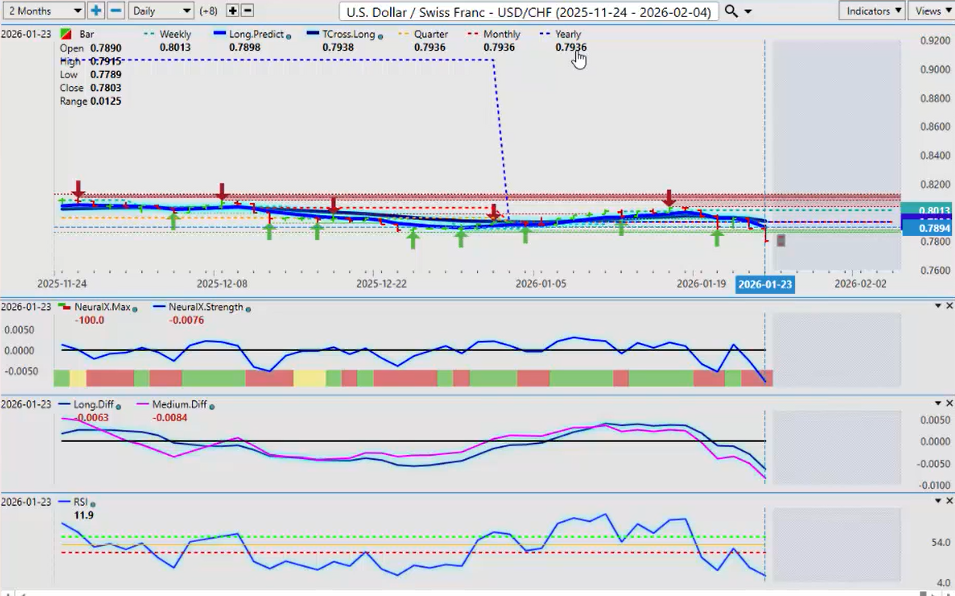The height and width of the screenshot is (596, 955).
Task: Toggle the NeuralX.Strength legend entry
Action: pos(199,307)
